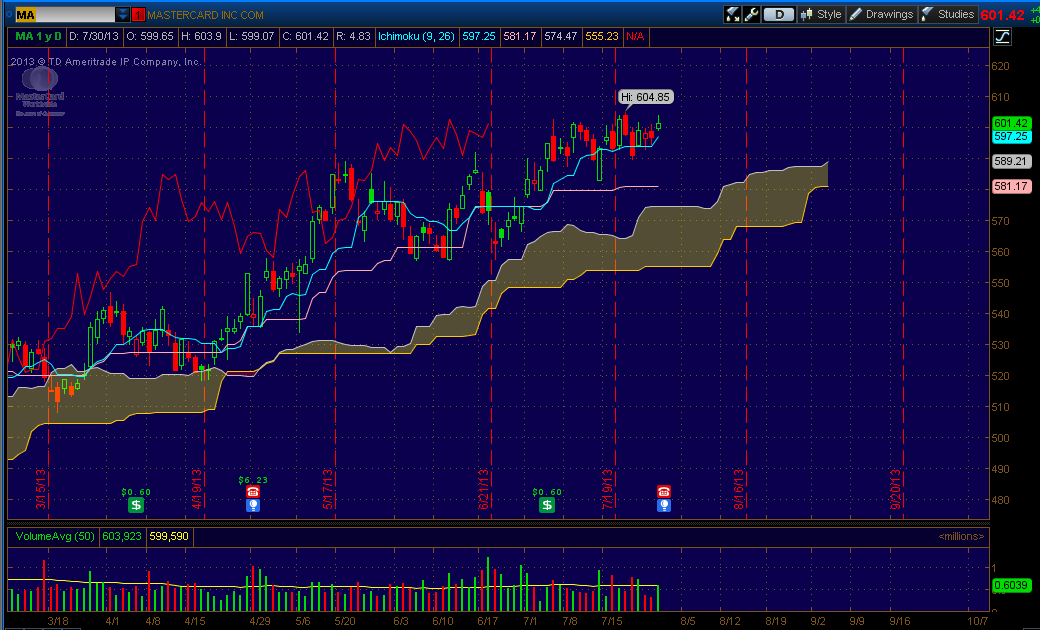Click the Hi: 604.85 price bubble

(645, 97)
